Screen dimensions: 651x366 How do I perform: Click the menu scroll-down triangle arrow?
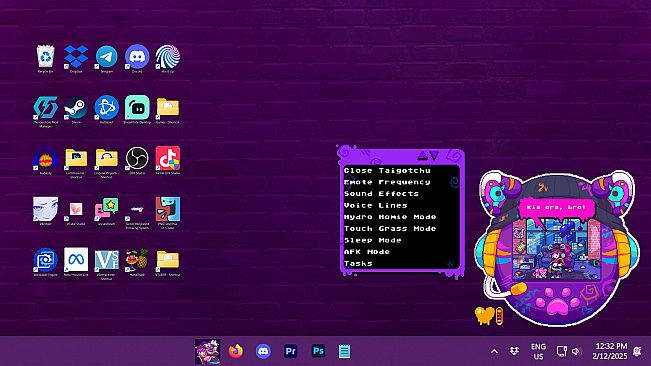point(434,156)
